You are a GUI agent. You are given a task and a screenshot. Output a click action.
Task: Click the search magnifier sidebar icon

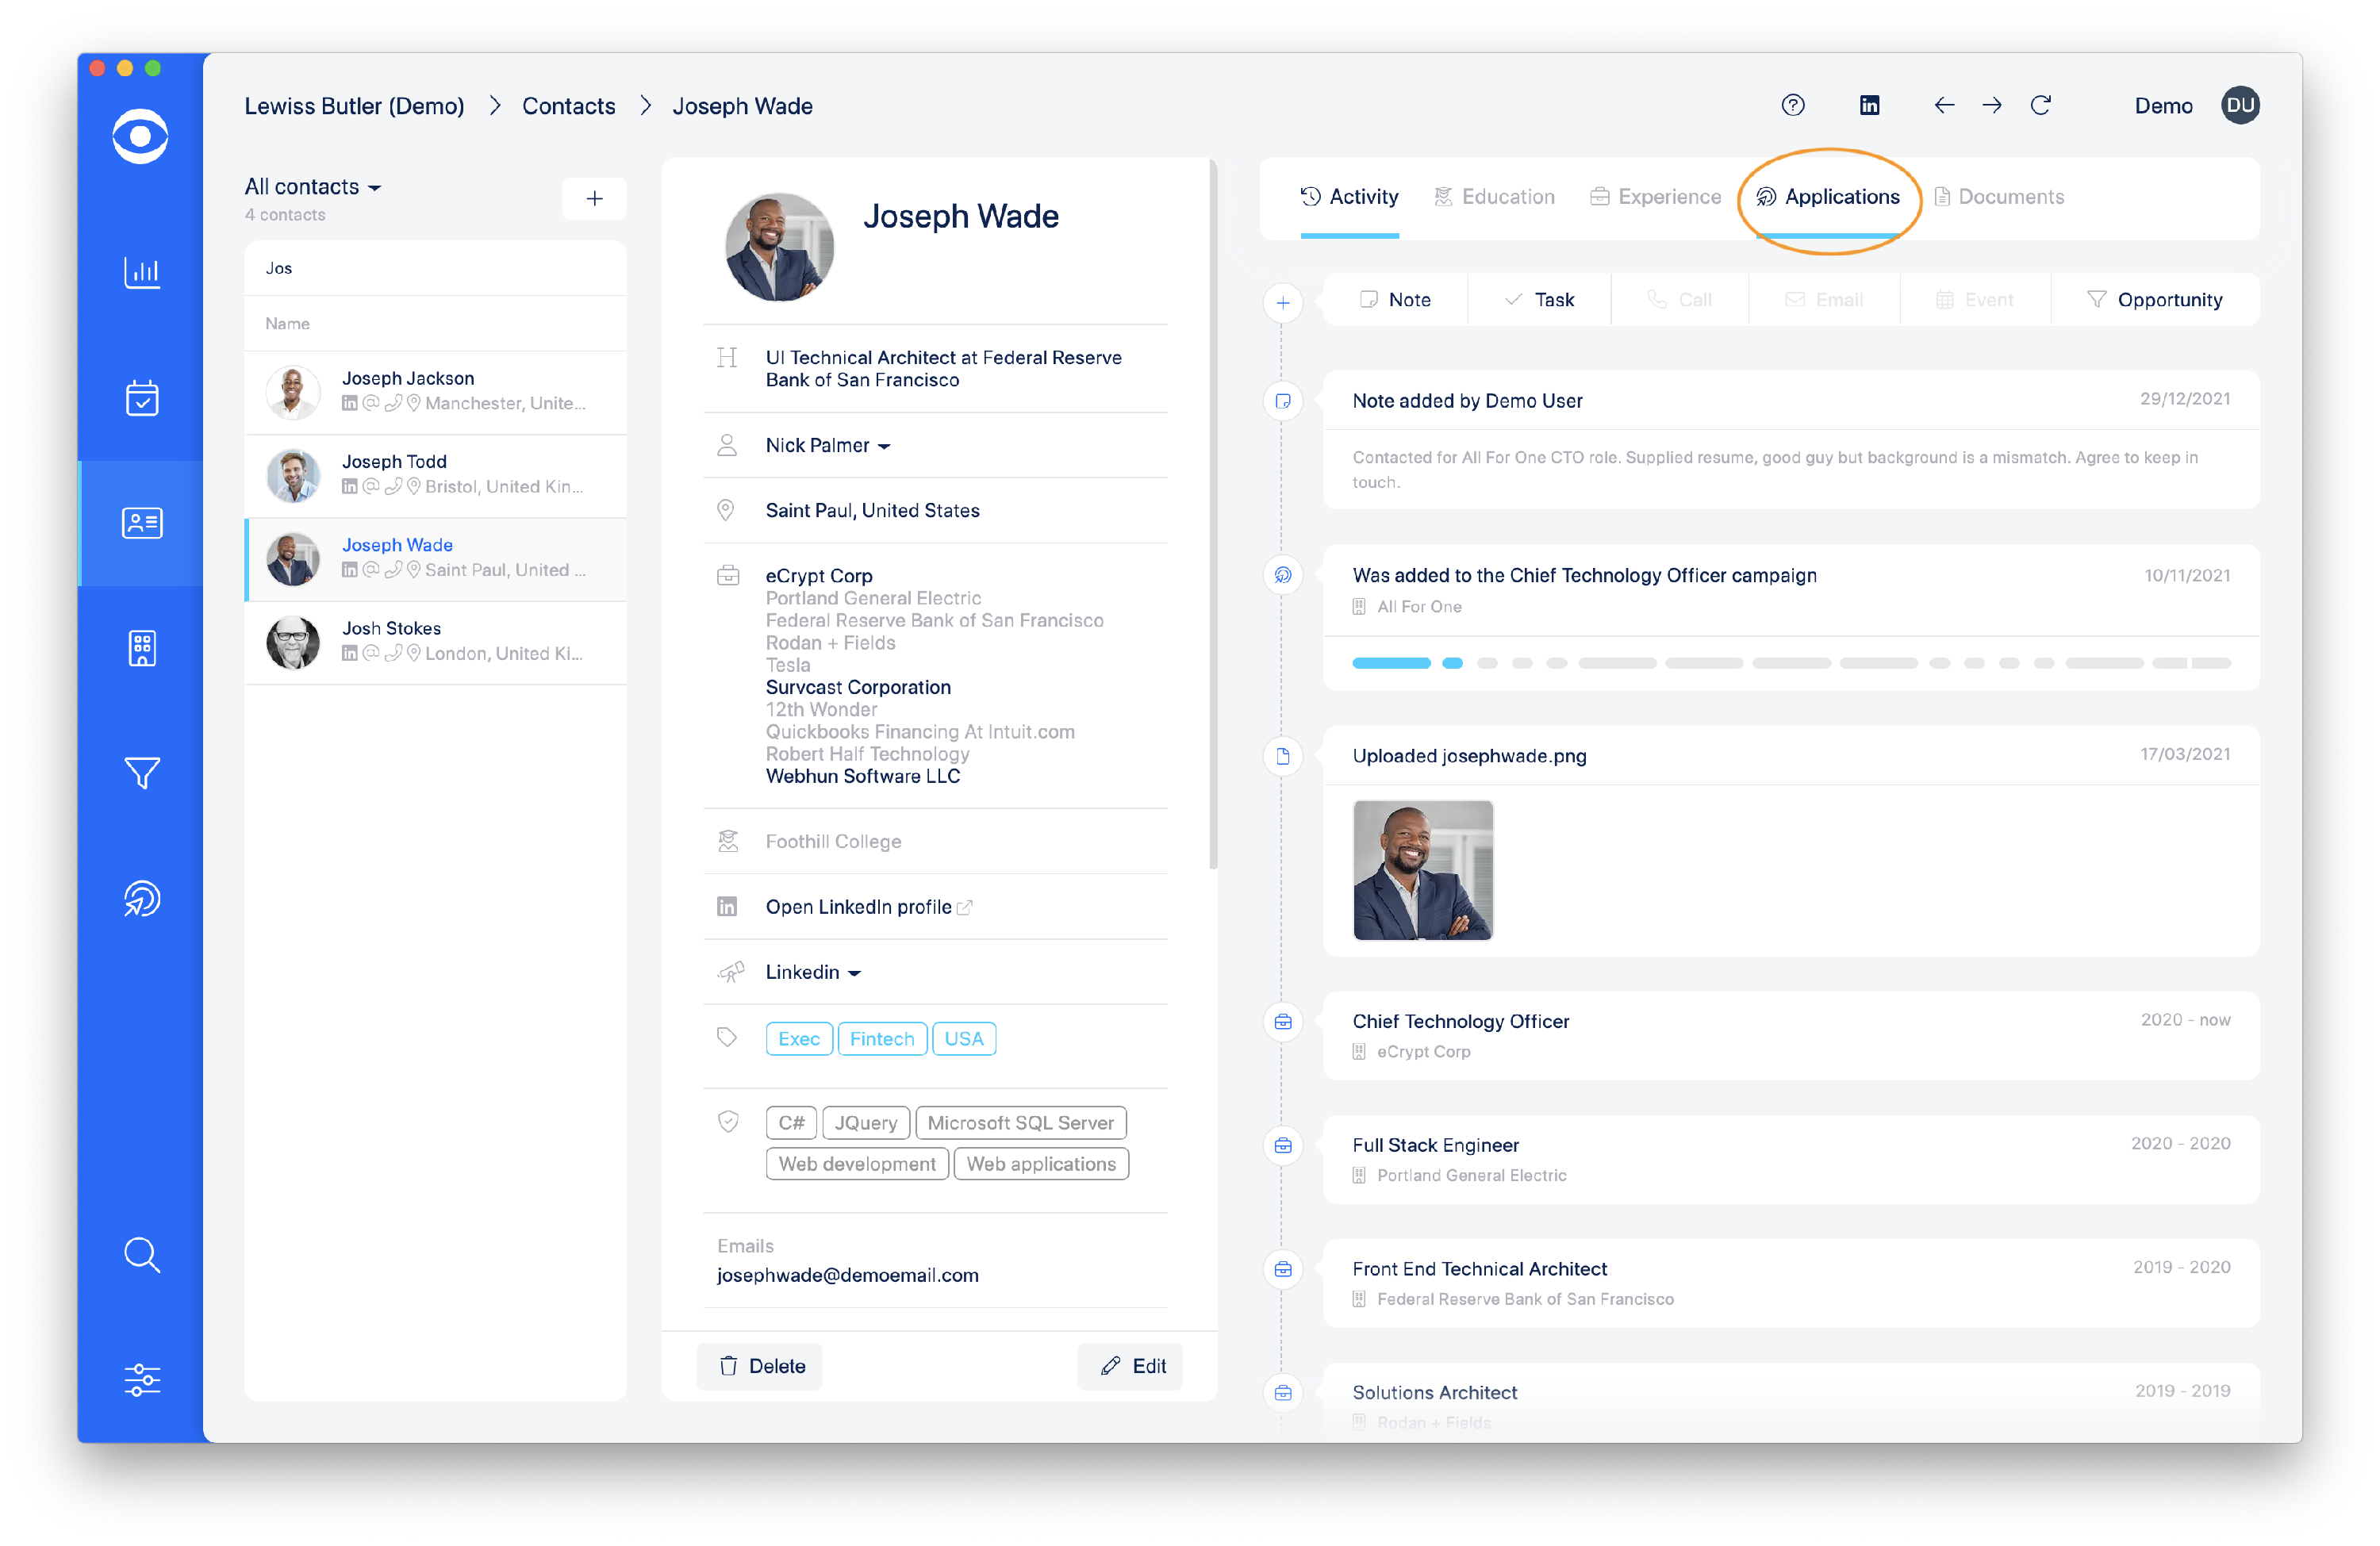142,1254
